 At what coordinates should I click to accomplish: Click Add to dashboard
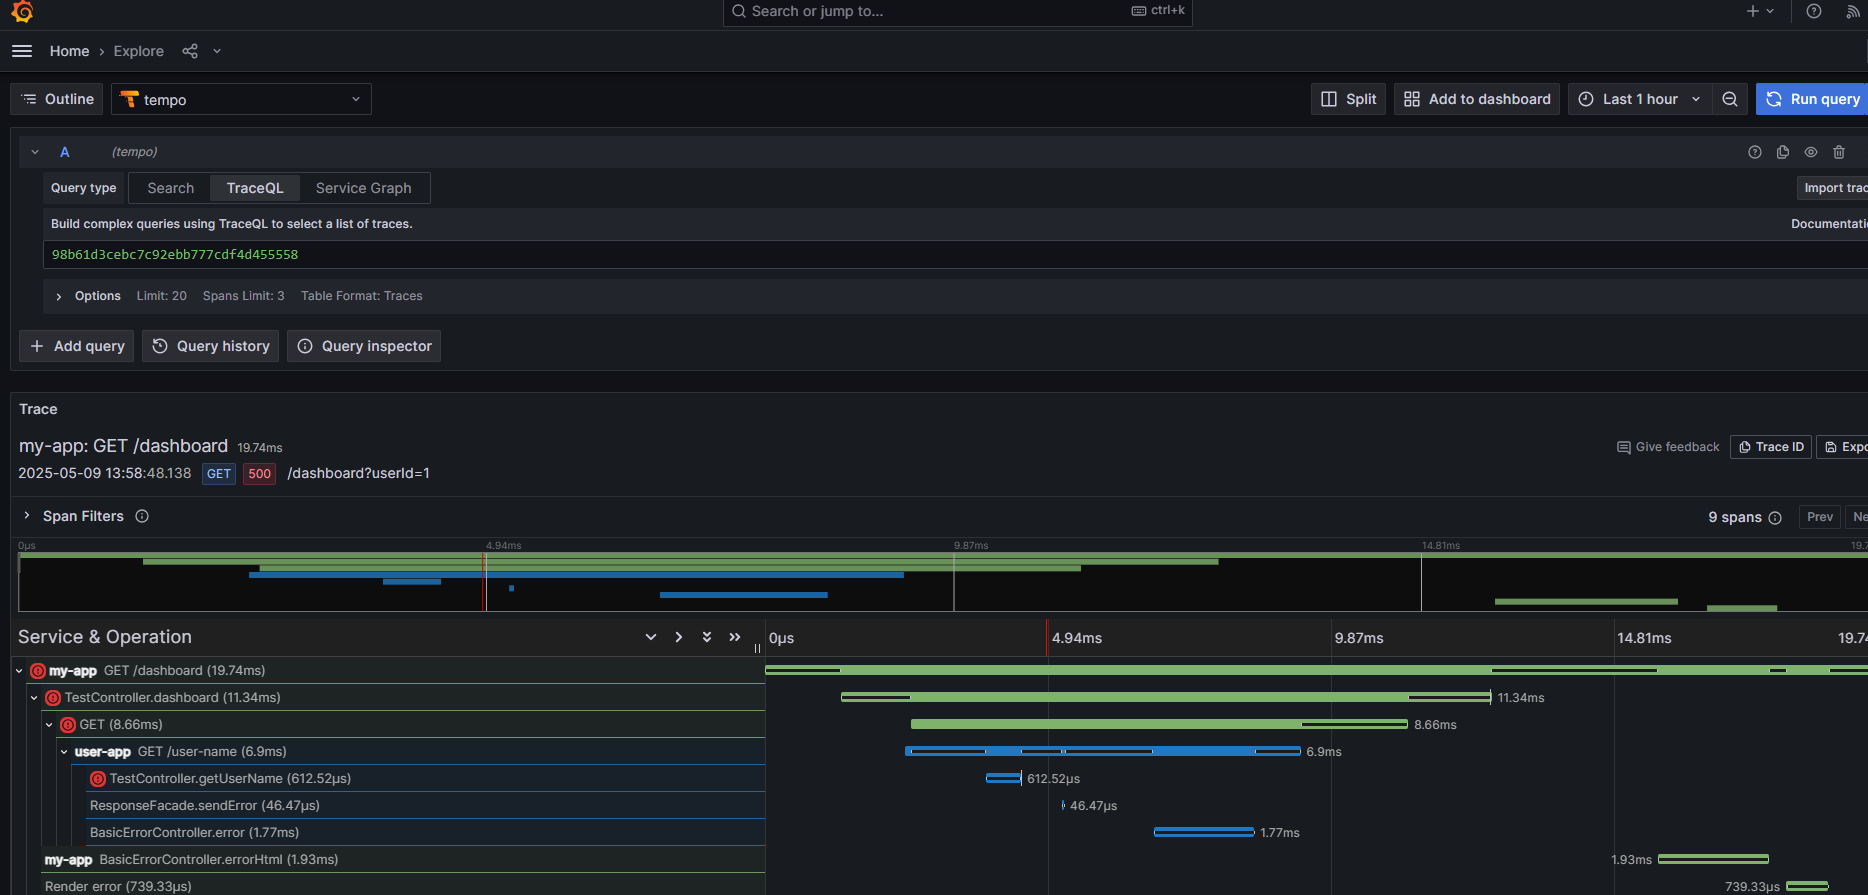pos(1477,99)
